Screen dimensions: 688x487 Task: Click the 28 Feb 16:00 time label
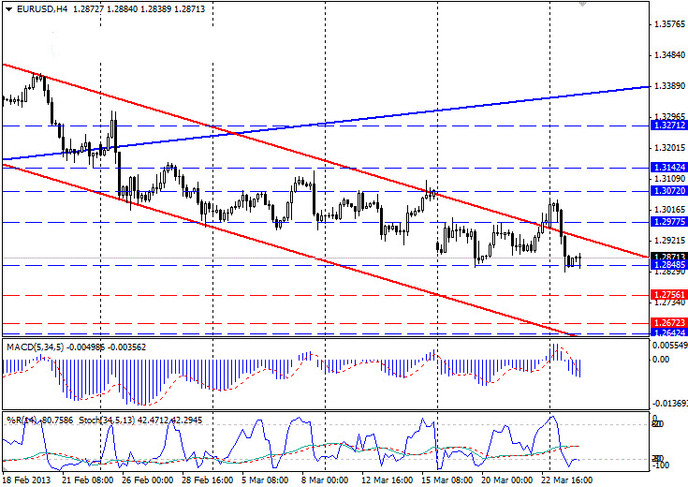[x=207, y=480]
